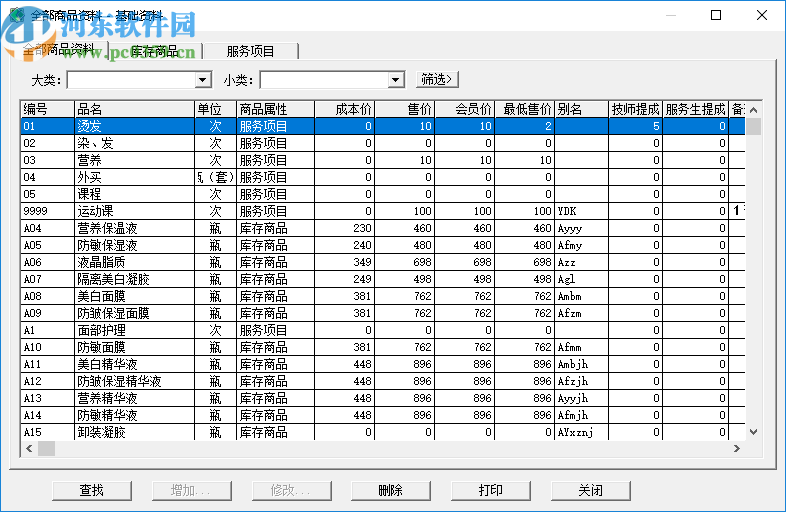Select the 美白面膜 row
Screen dimensions: 786x512
(383, 296)
